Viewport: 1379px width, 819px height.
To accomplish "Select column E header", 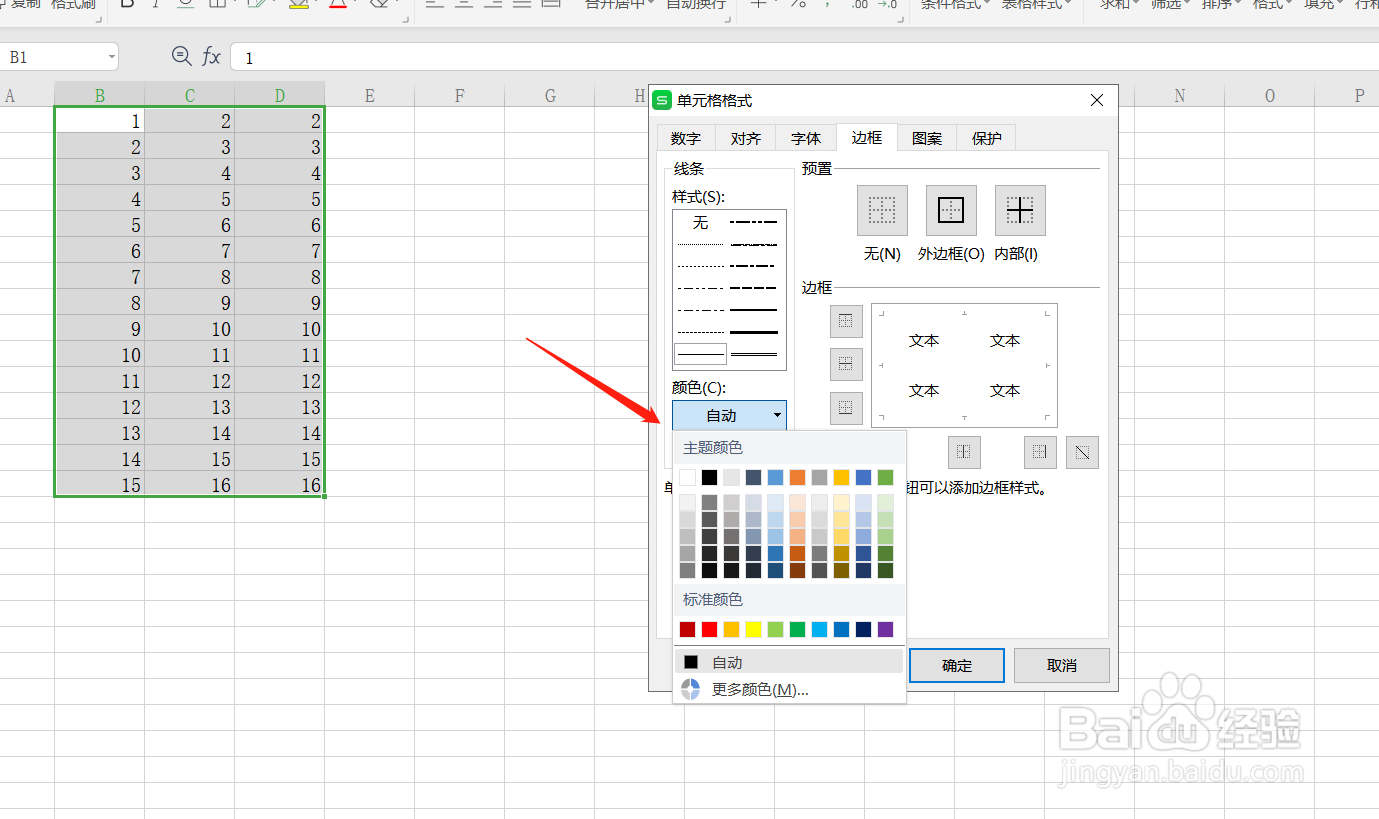I will click(370, 95).
